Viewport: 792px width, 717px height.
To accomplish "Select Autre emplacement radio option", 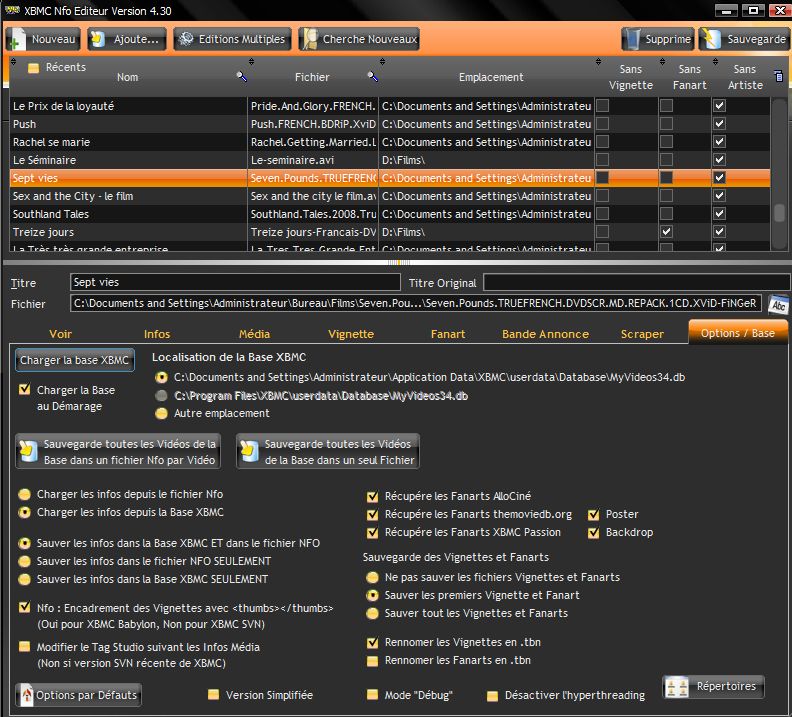I will tap(161, 414).
